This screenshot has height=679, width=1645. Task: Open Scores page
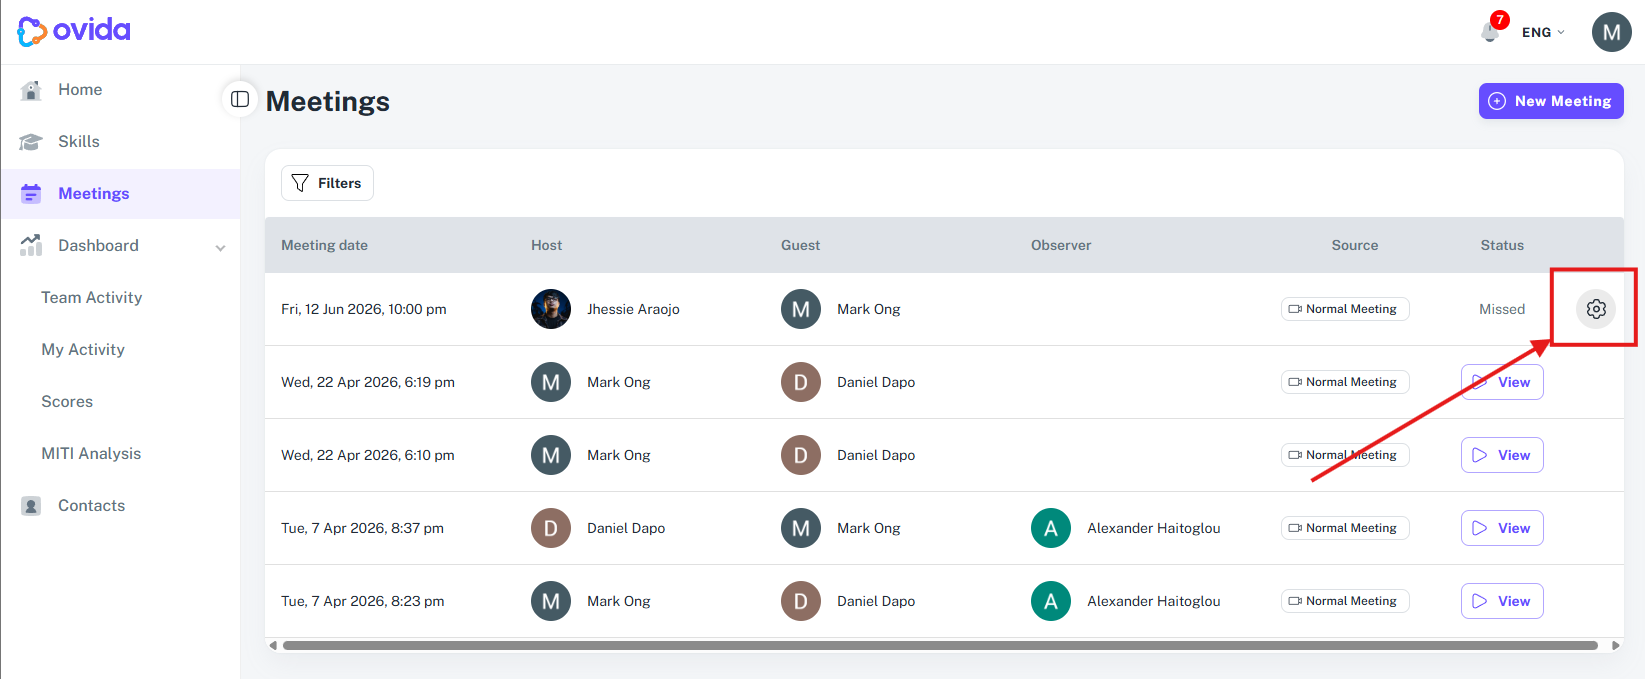[67, 402]
